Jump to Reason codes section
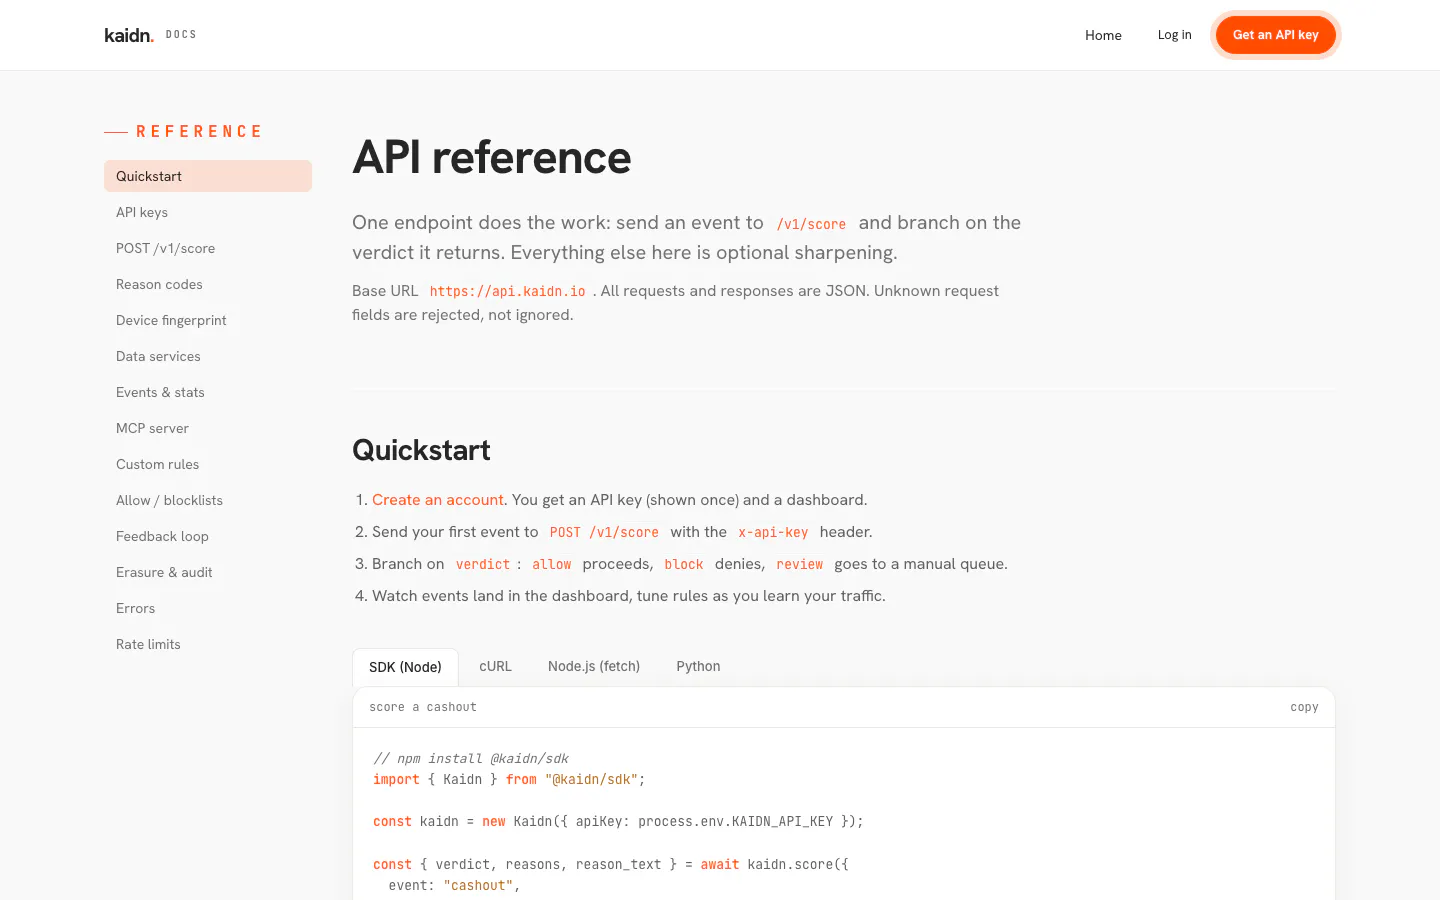Screen dimensions: 1440x900 click(208, 284)
